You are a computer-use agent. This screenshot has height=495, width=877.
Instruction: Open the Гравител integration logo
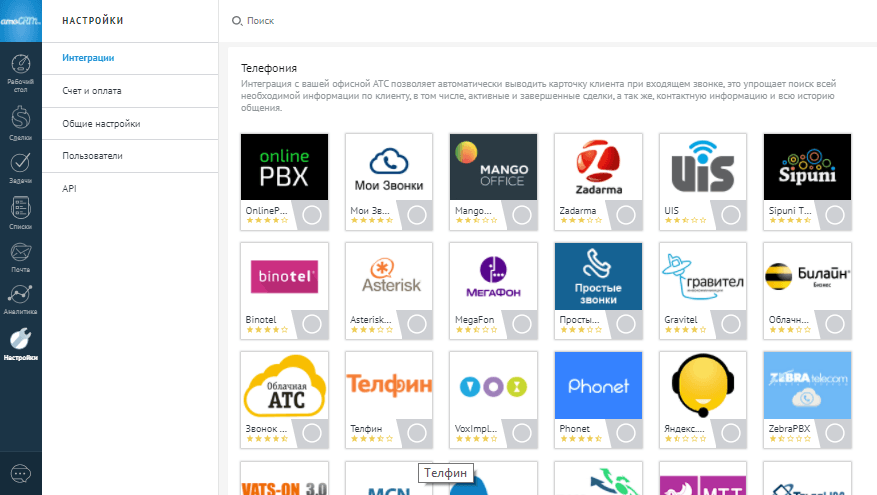(x=702, y=276)
